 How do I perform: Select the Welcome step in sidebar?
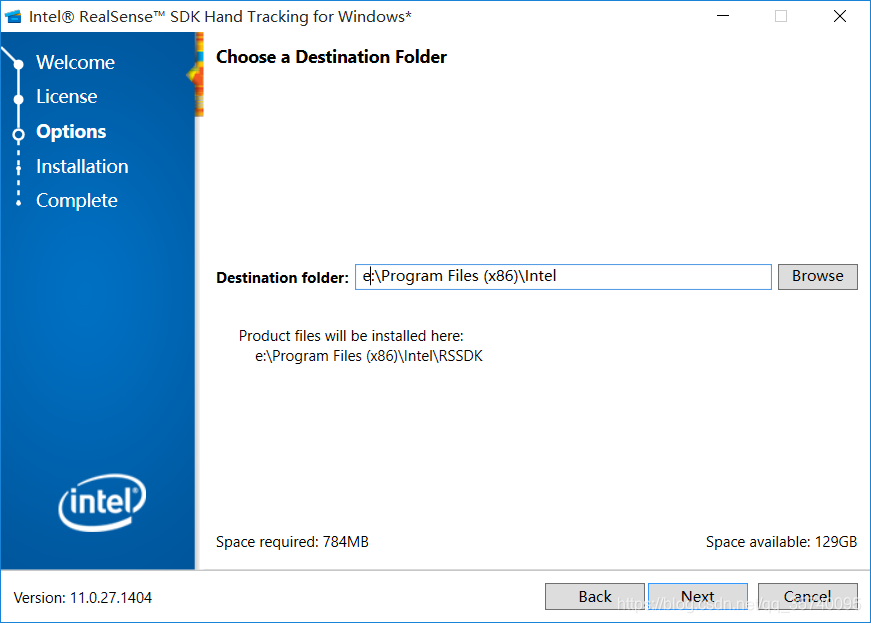point(75,62)
